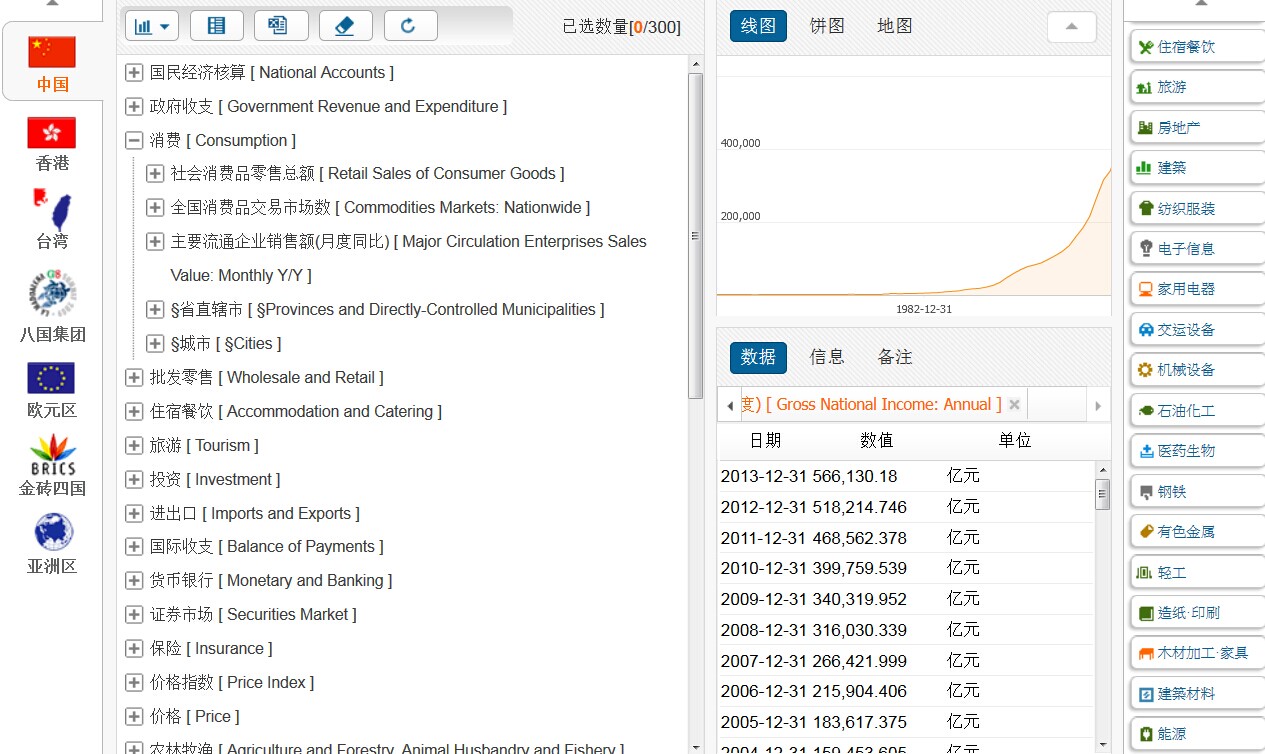Open the chart type dropdown button
This screenshot has width=1265, height=754.
[x=152, y=26]
